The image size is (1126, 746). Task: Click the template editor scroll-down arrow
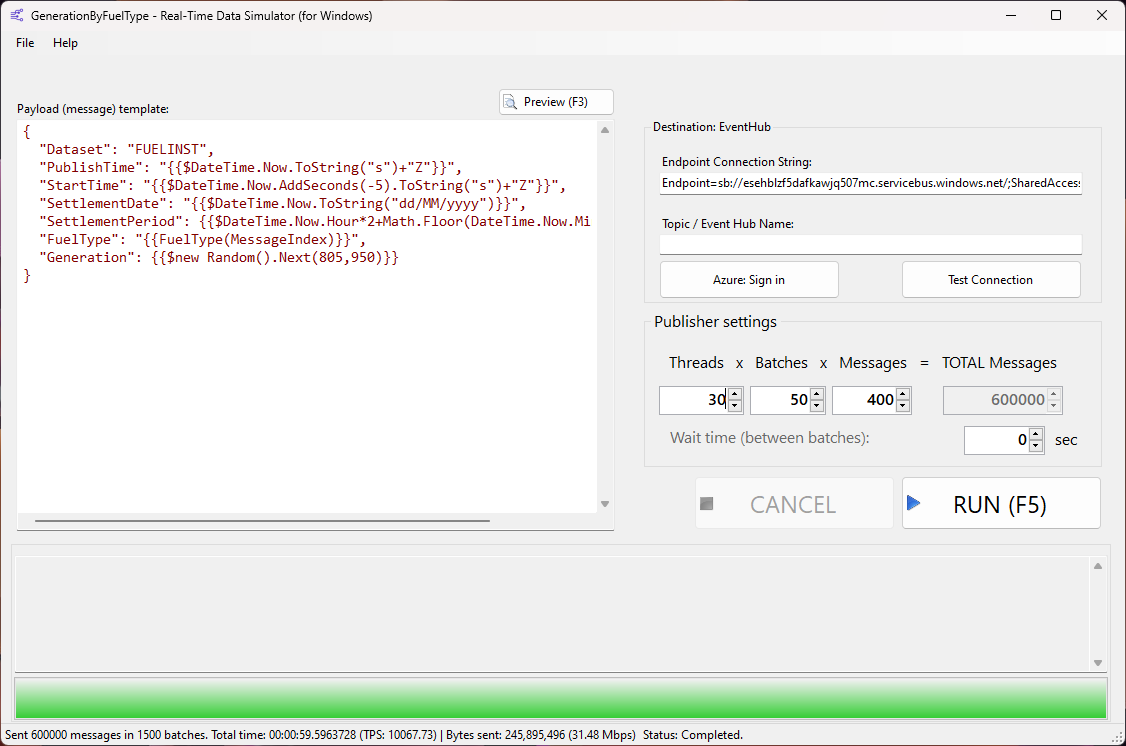click(x=605, y=504)
